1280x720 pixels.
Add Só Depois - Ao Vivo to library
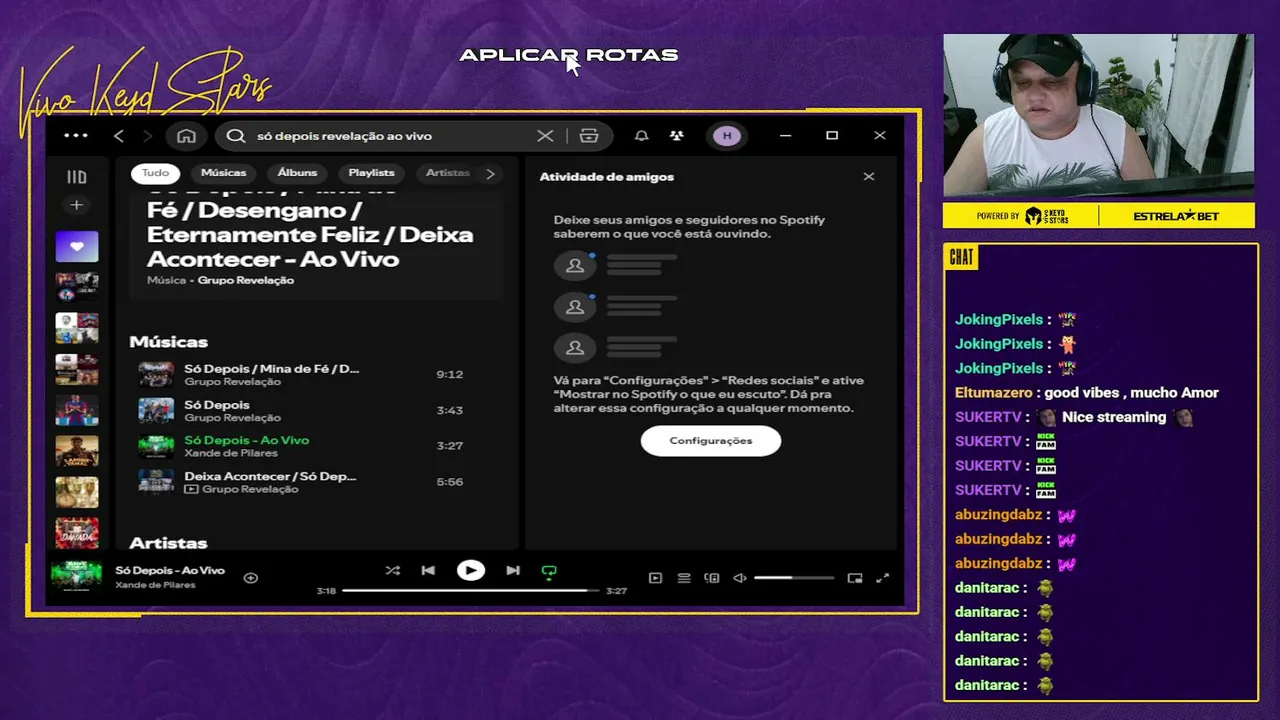point(251,578)
